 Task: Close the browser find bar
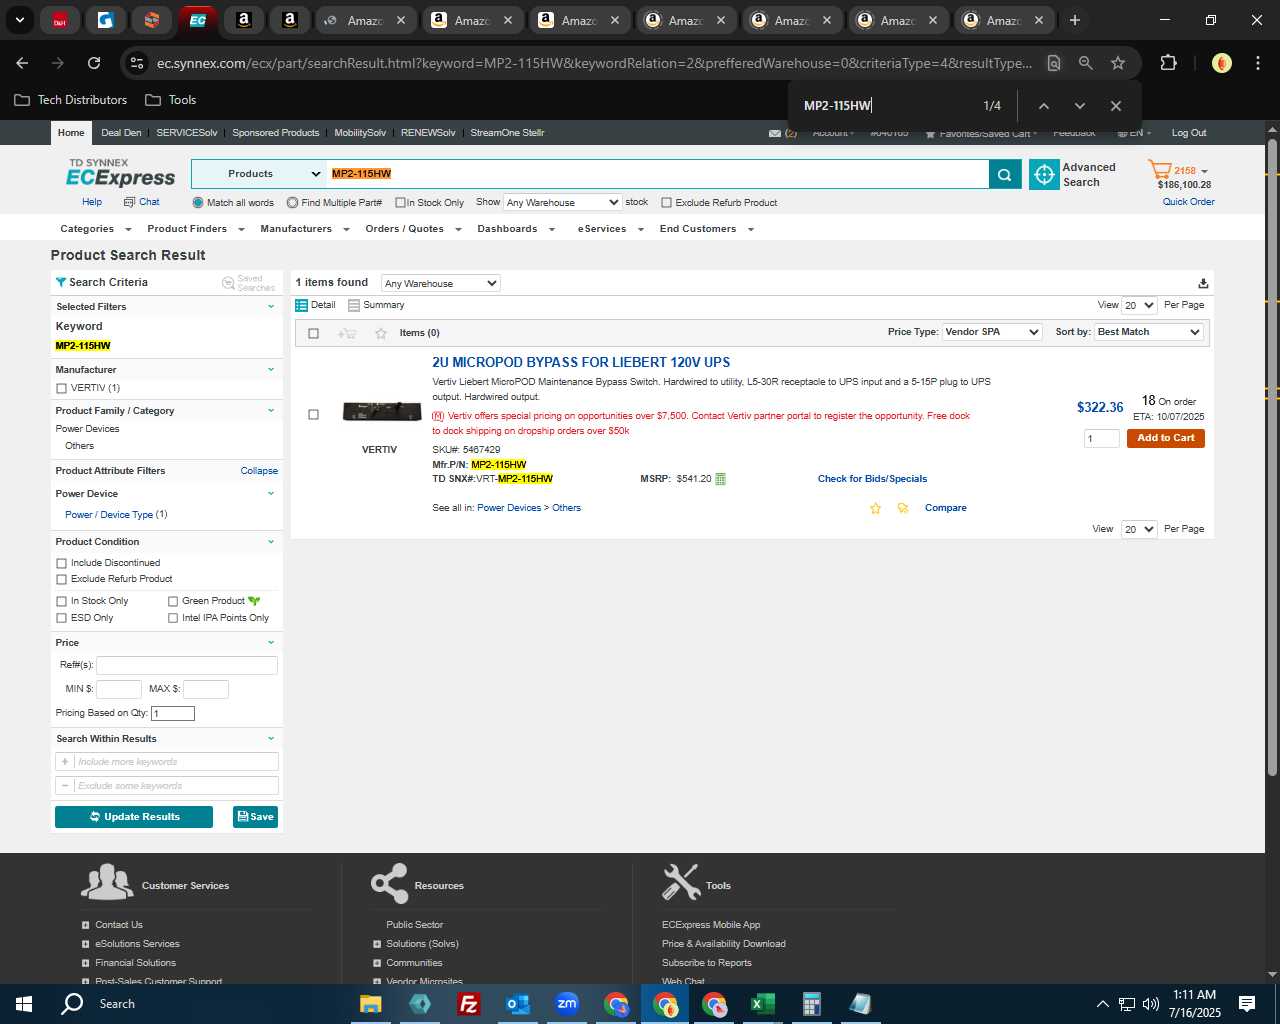coord(1116,106)
